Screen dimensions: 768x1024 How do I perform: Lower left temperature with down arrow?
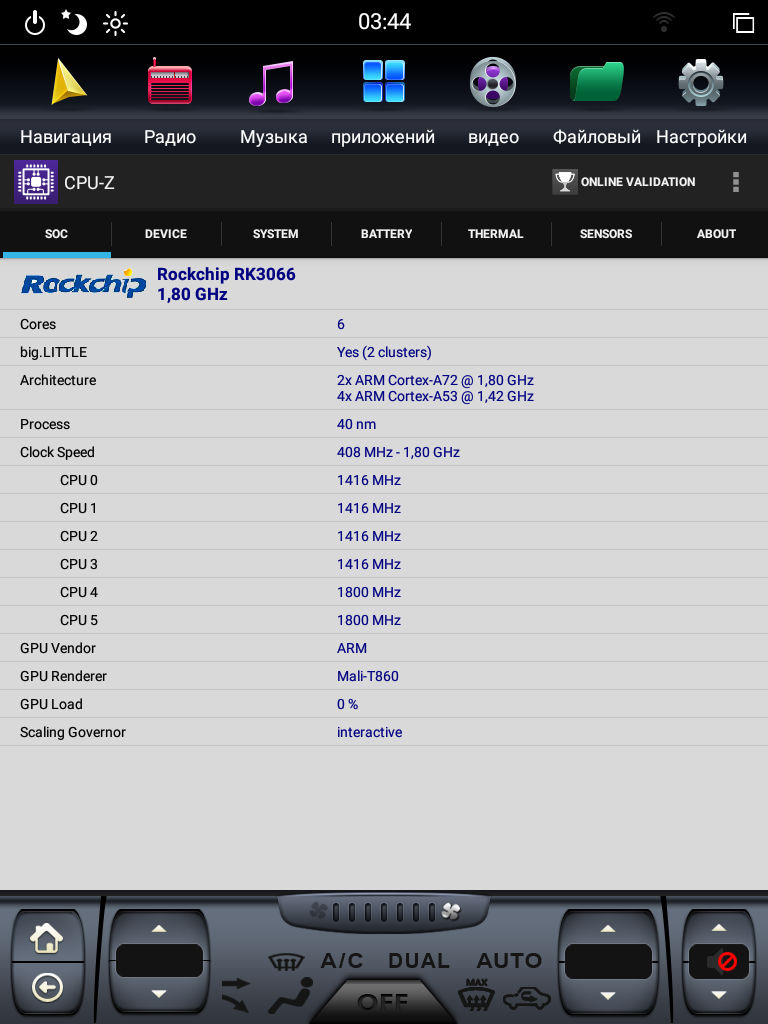coord(159,994)
